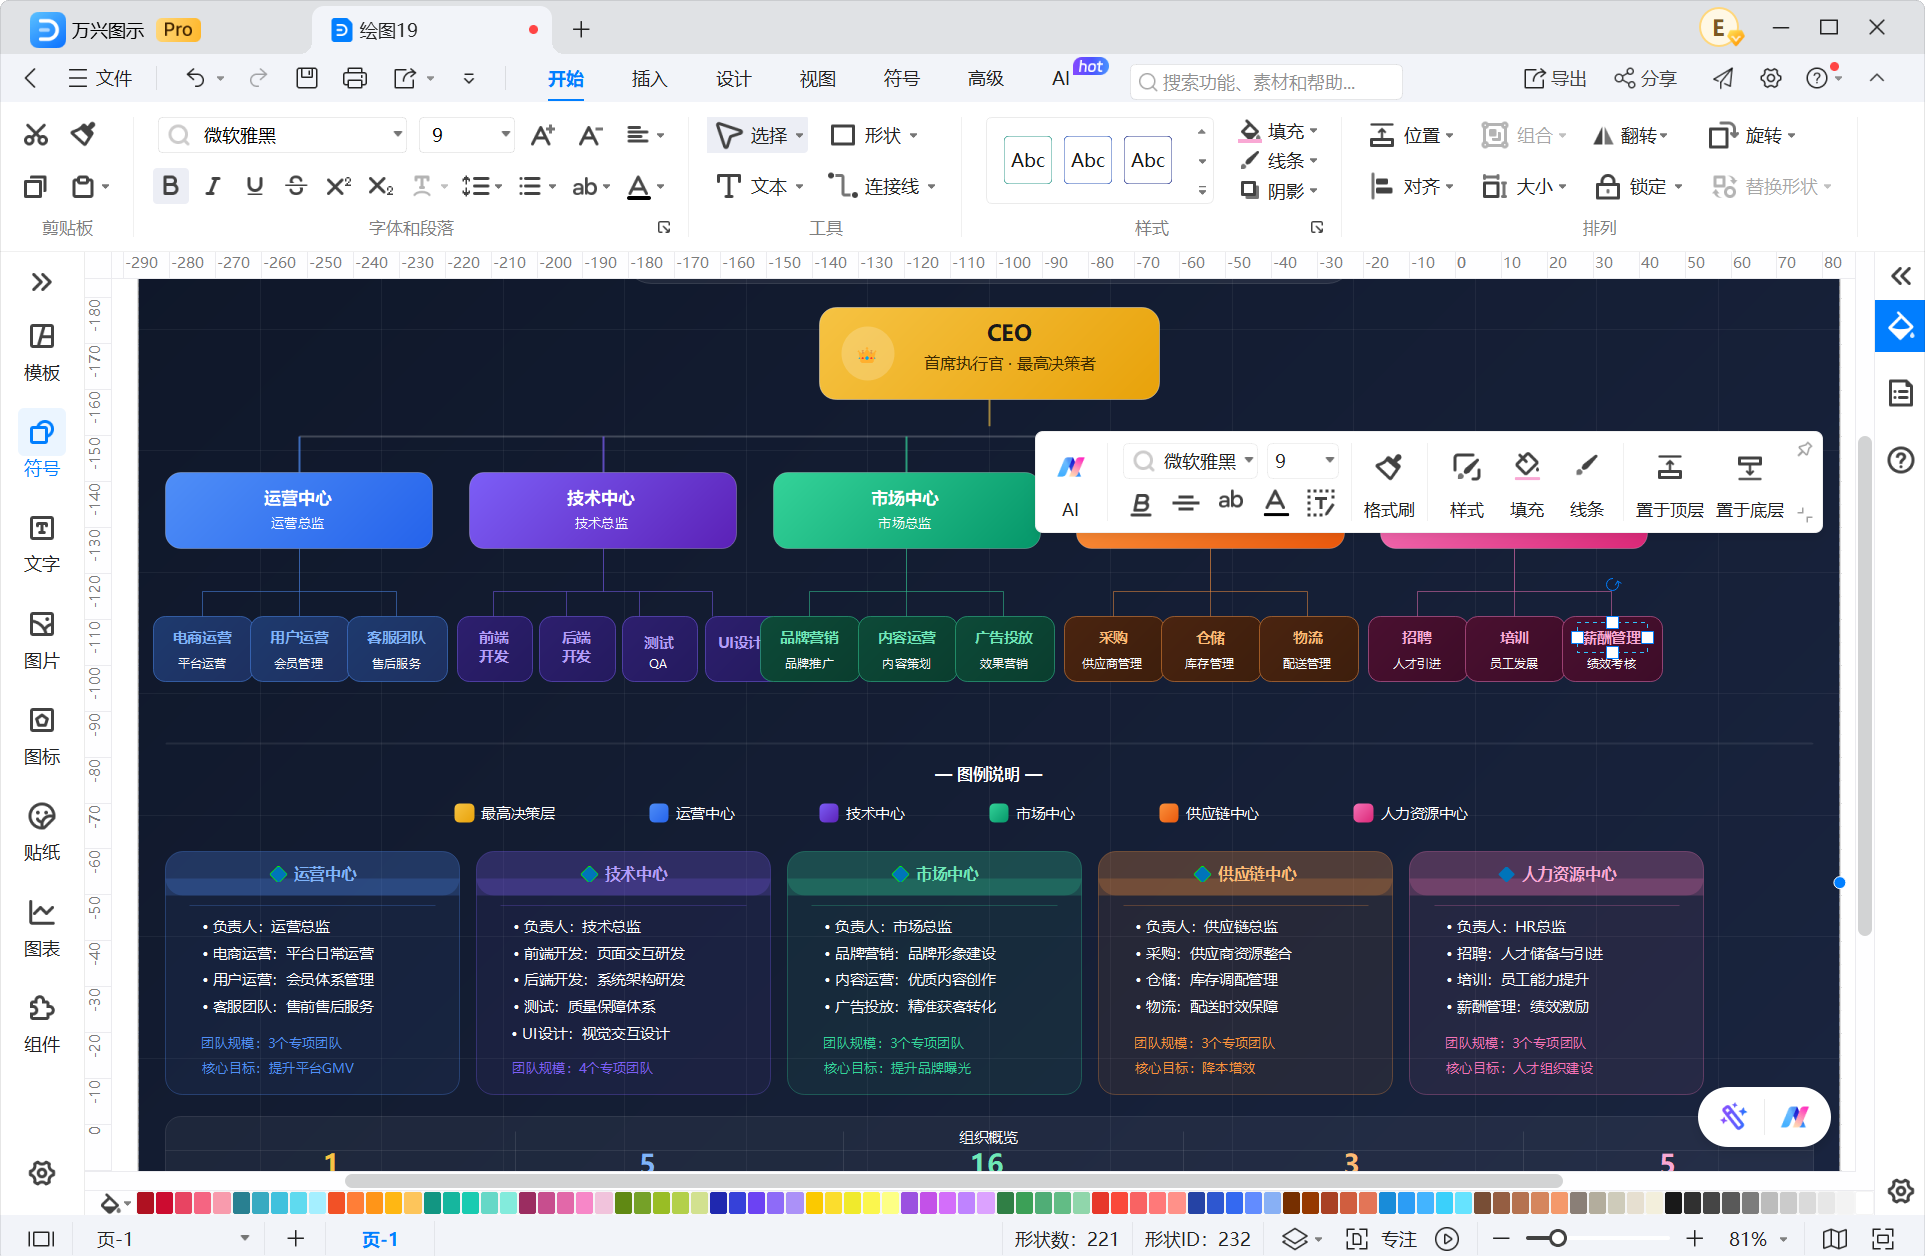Toggle superscript in the ribbon
This screenshot has width=1925, height=1256.
(338, 186)
